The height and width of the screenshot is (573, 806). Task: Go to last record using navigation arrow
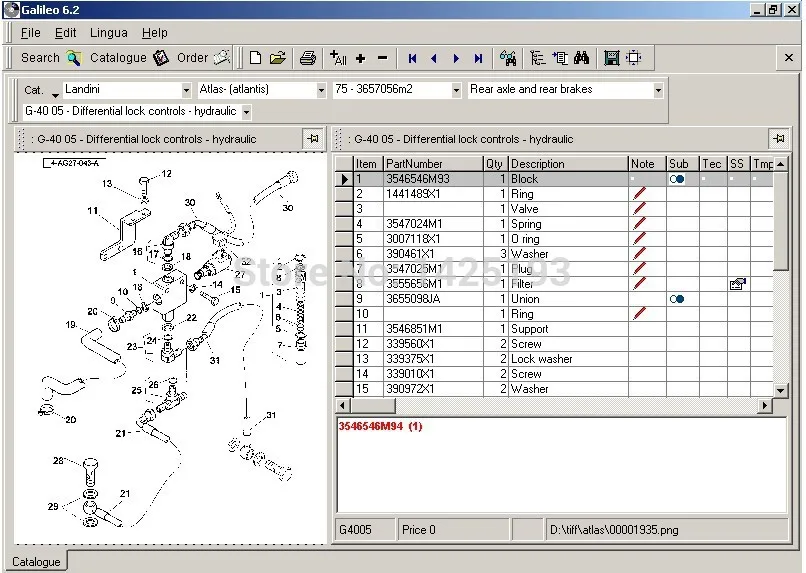point(478,58)
